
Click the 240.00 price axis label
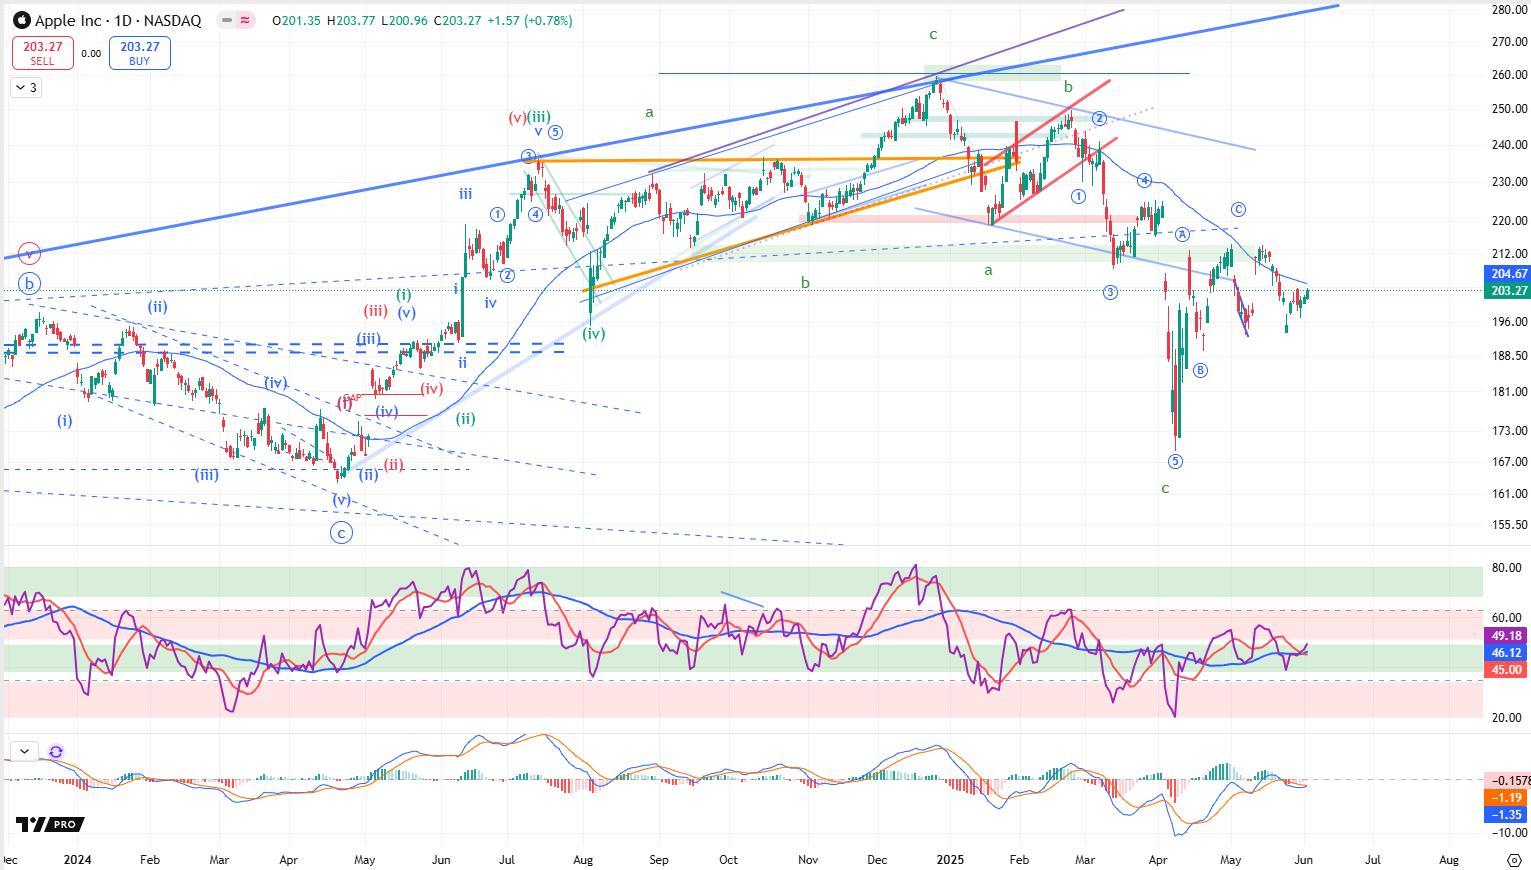pos(1508,145)
